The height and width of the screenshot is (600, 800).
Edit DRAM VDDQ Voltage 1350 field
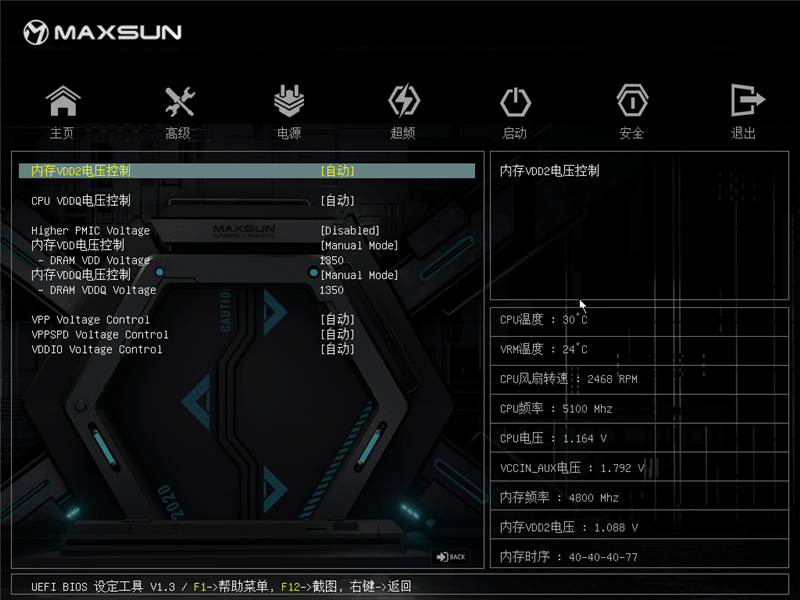[332, 290]
